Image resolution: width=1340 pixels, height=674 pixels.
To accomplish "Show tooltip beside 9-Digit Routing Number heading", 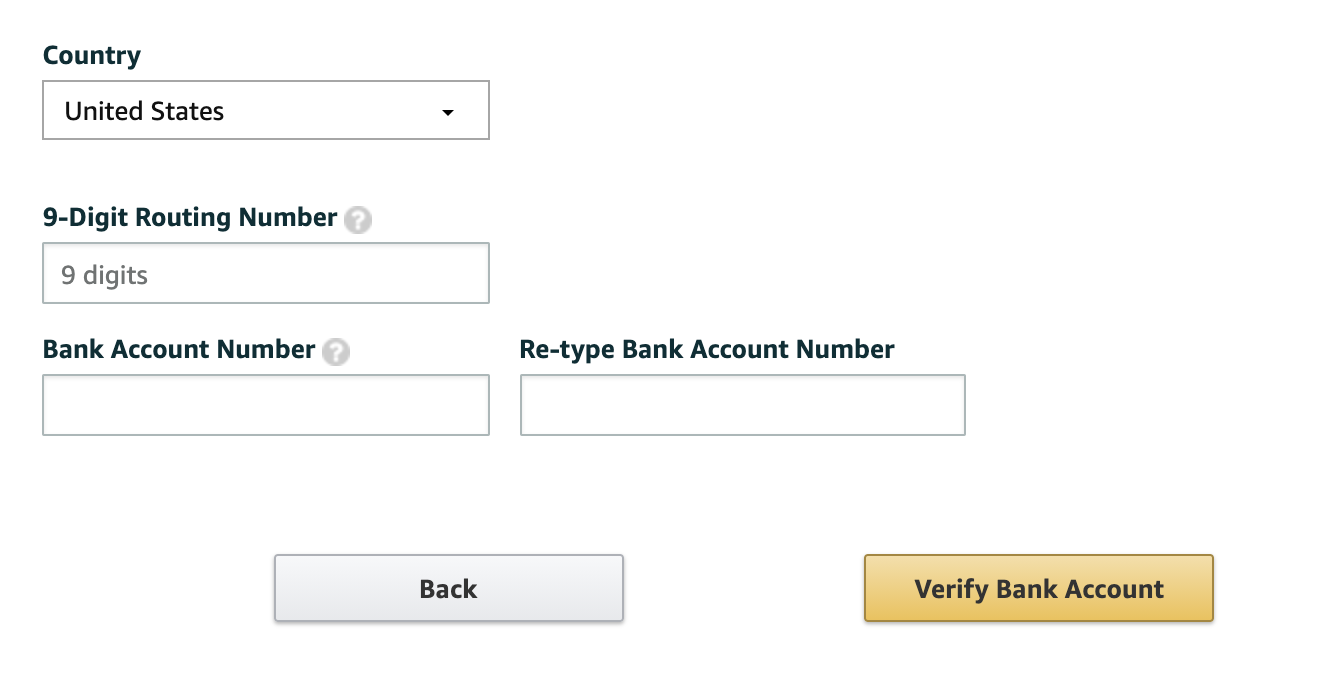I will (x=357, y=220).
